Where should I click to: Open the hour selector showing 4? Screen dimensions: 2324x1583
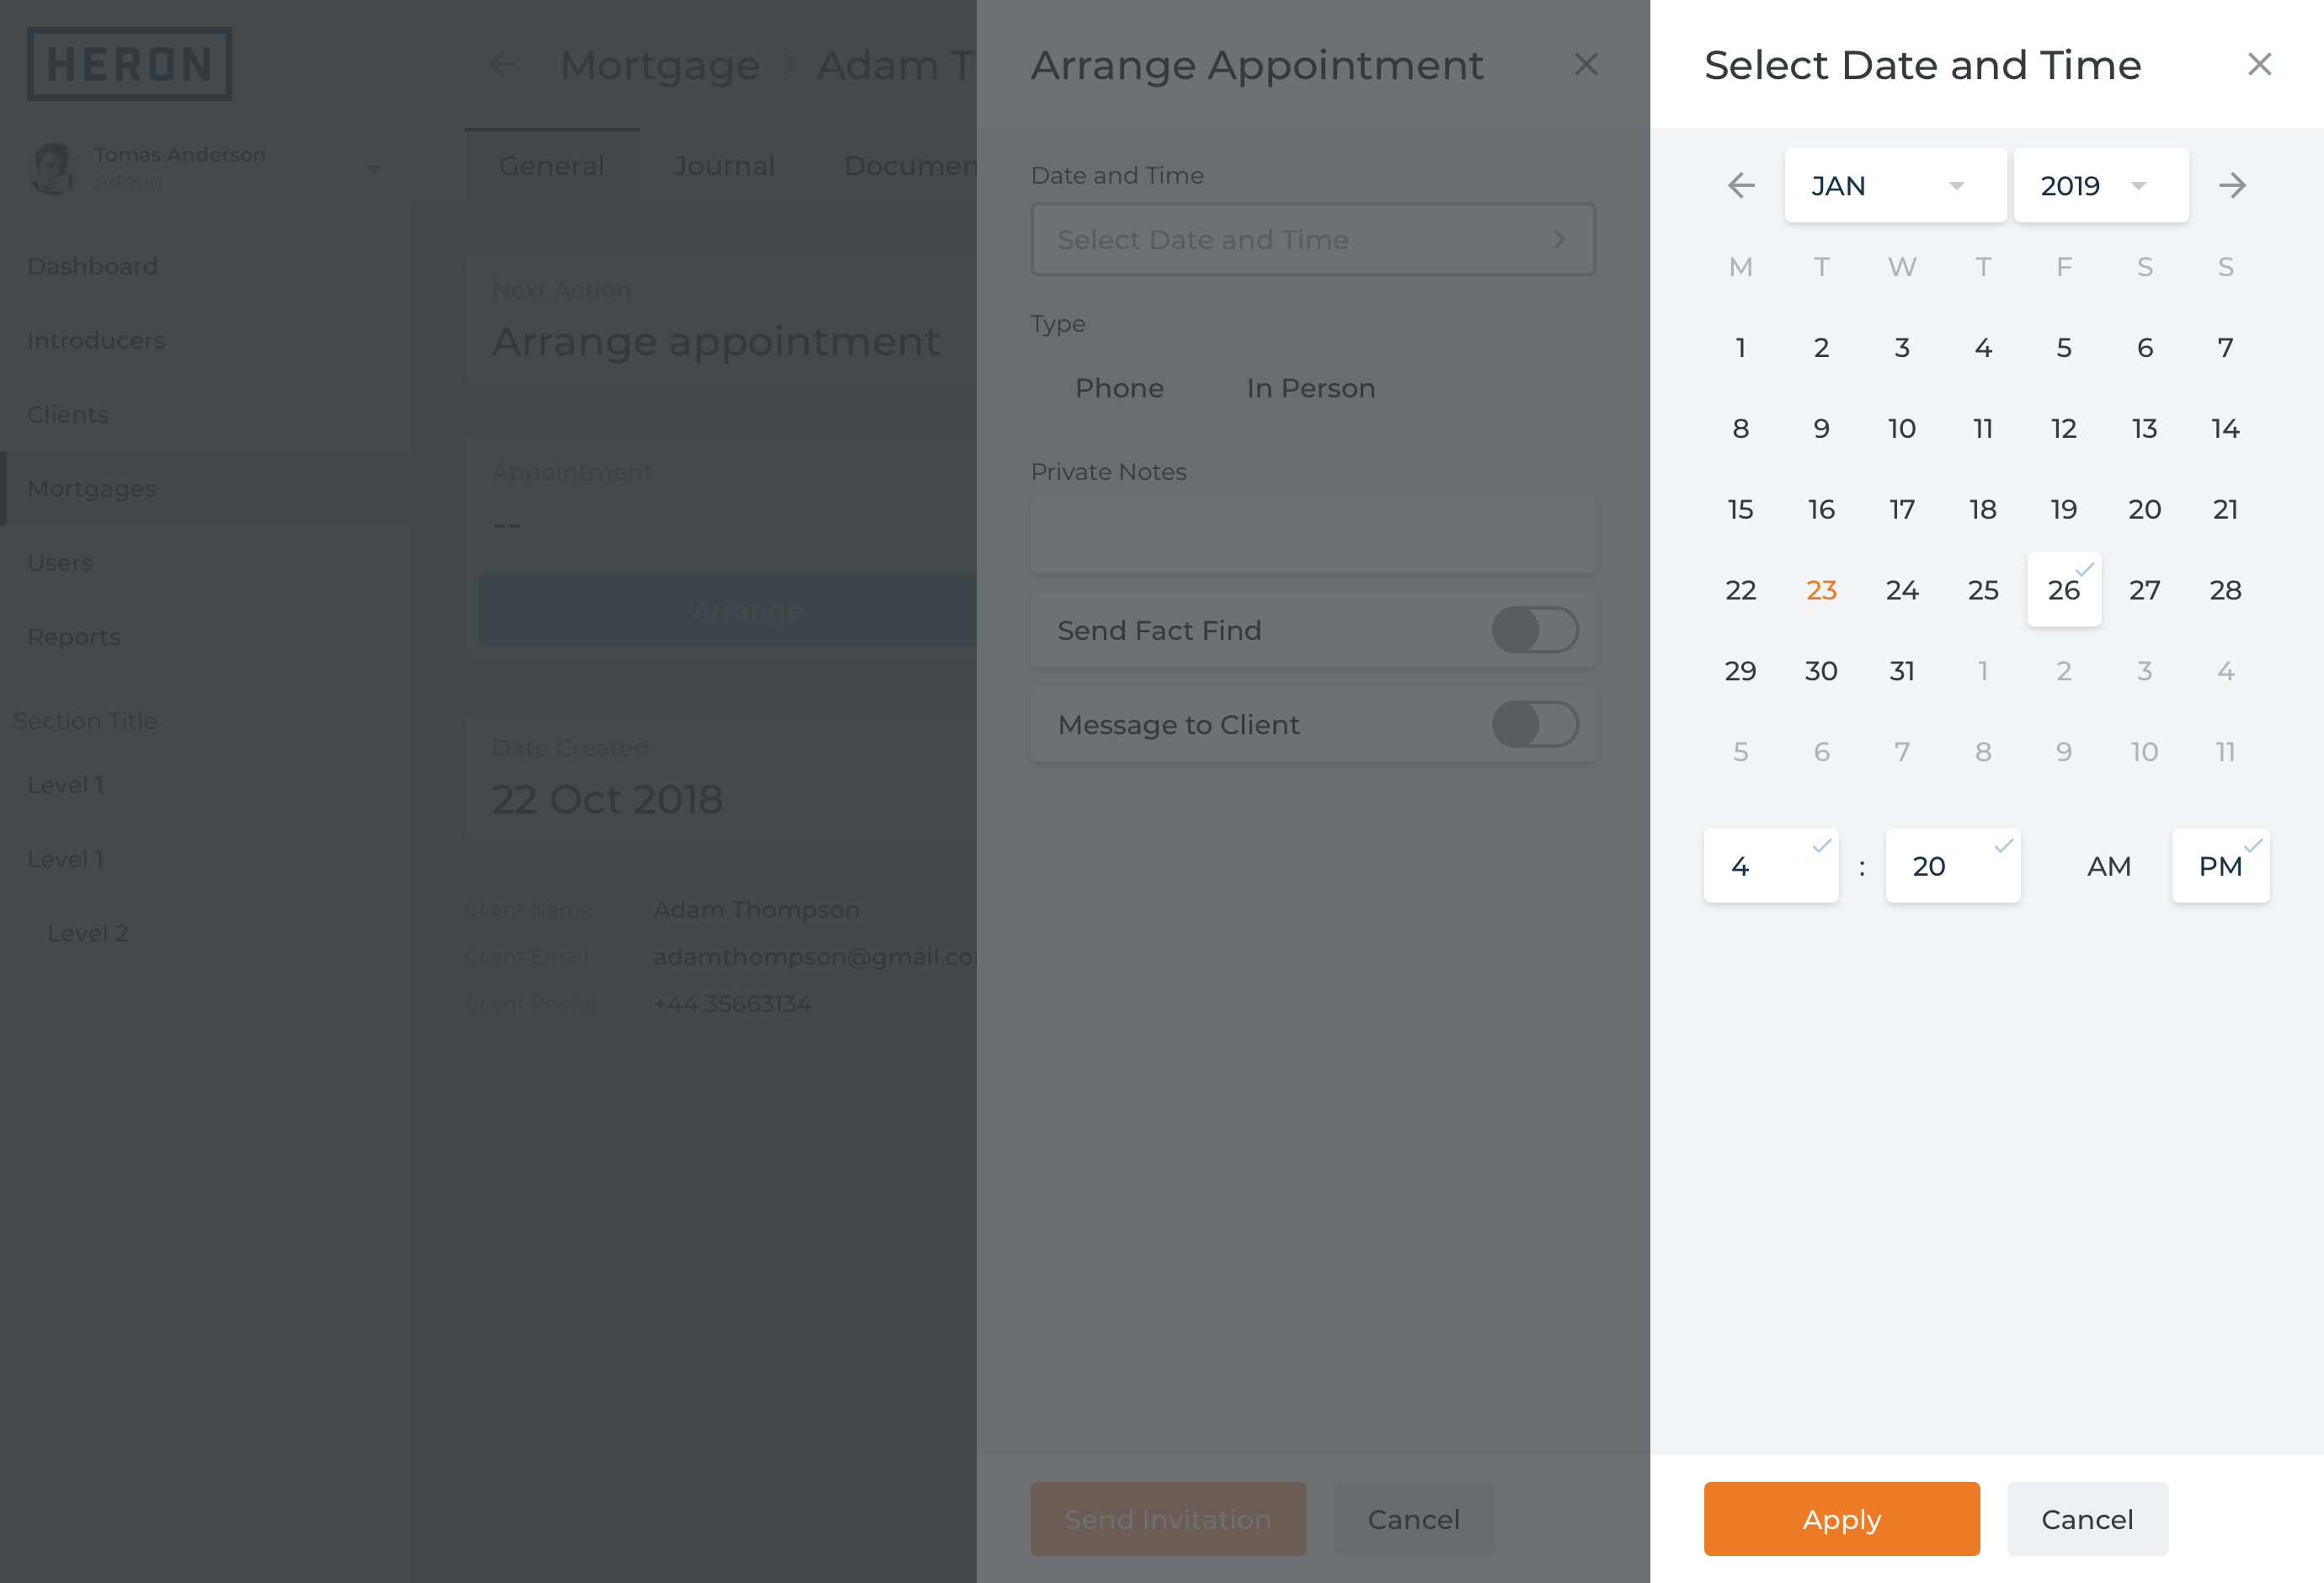pos(1771,866)
